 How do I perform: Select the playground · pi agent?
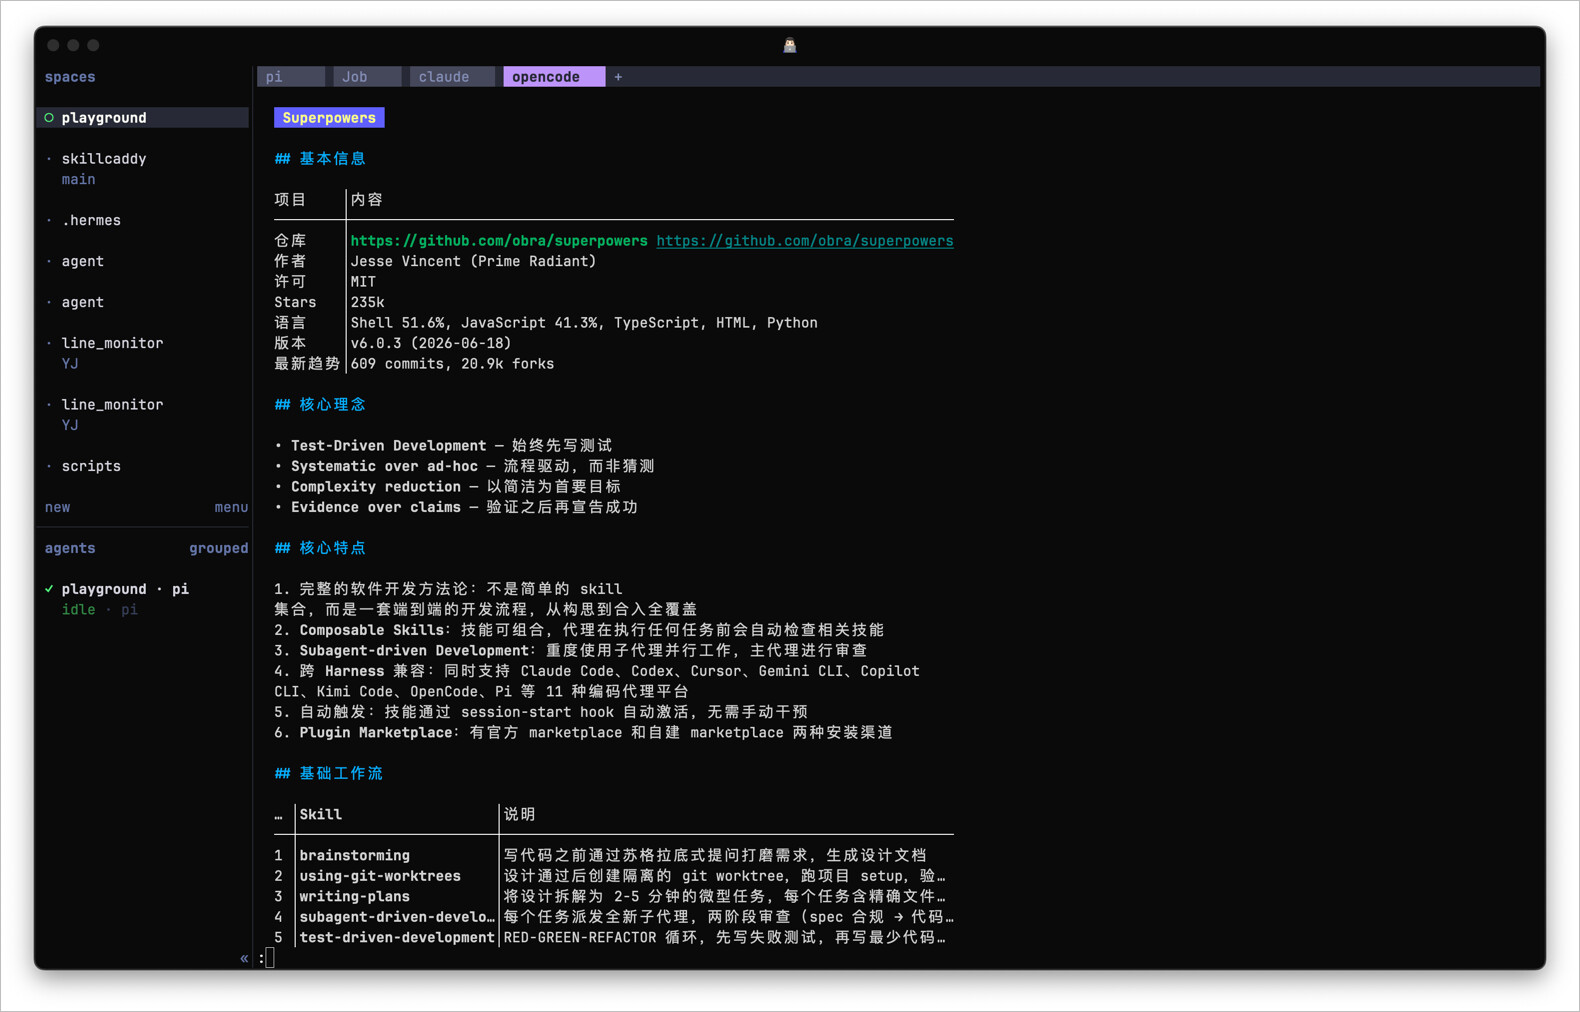(x=125, y=589)
